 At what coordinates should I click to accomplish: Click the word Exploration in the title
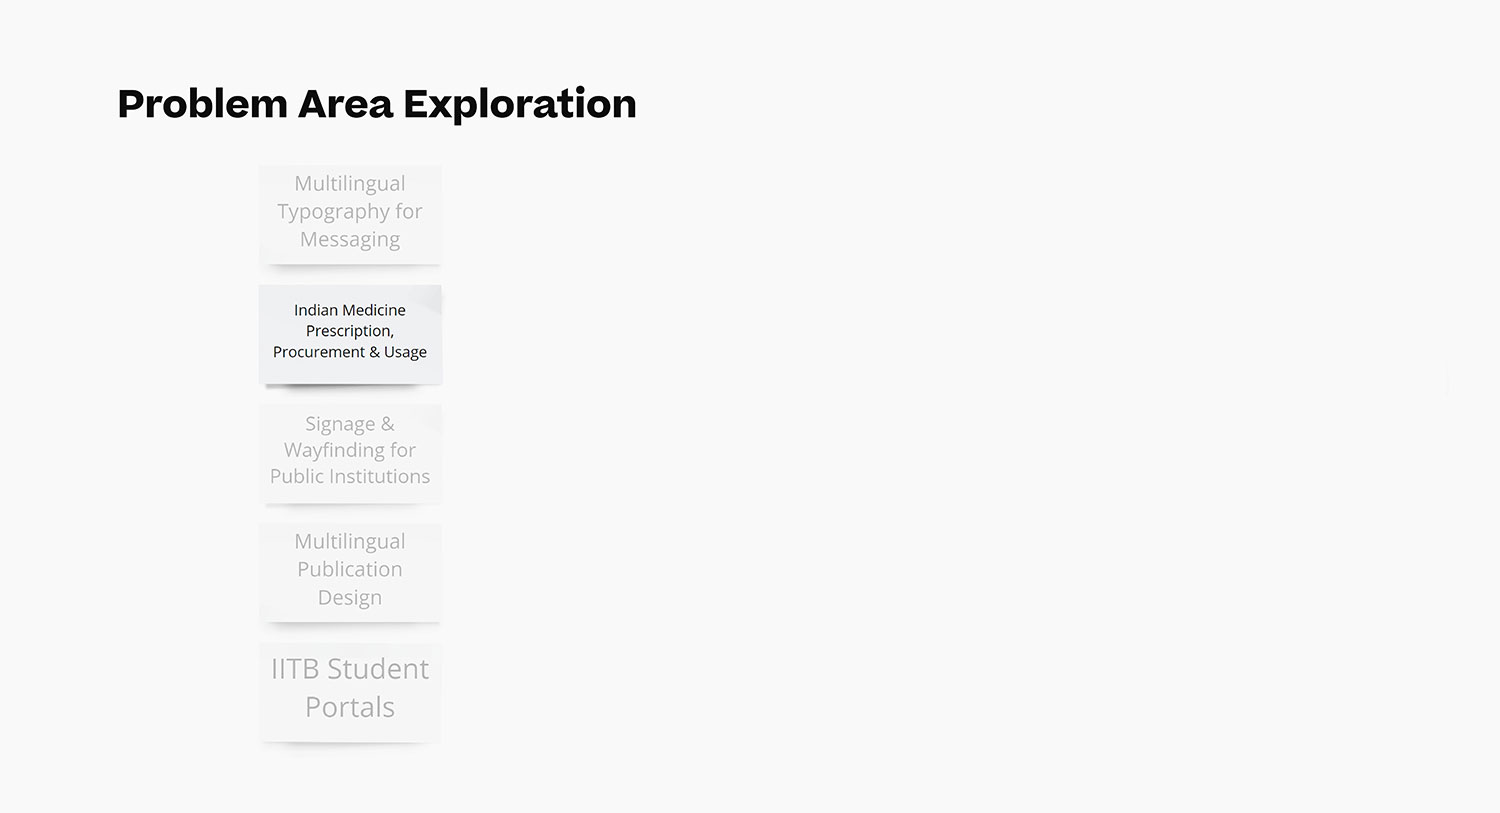519,104
